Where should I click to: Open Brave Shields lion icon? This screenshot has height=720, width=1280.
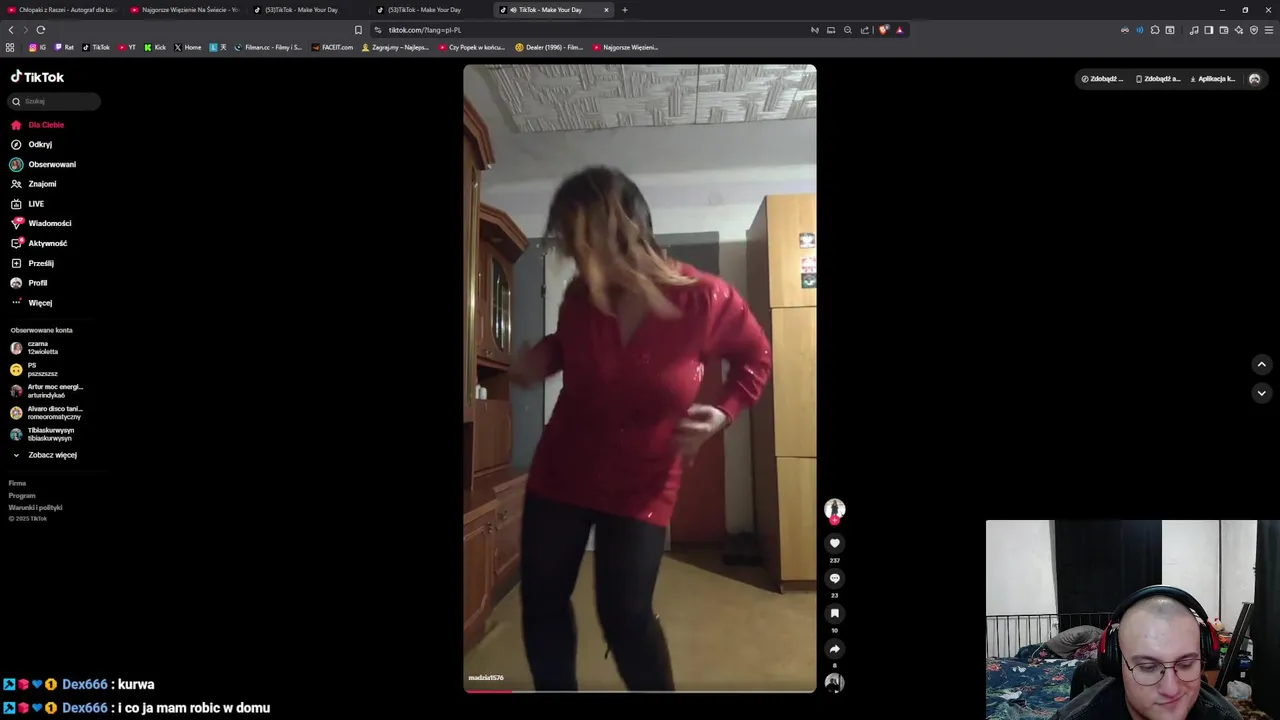[x=884, y=30]
